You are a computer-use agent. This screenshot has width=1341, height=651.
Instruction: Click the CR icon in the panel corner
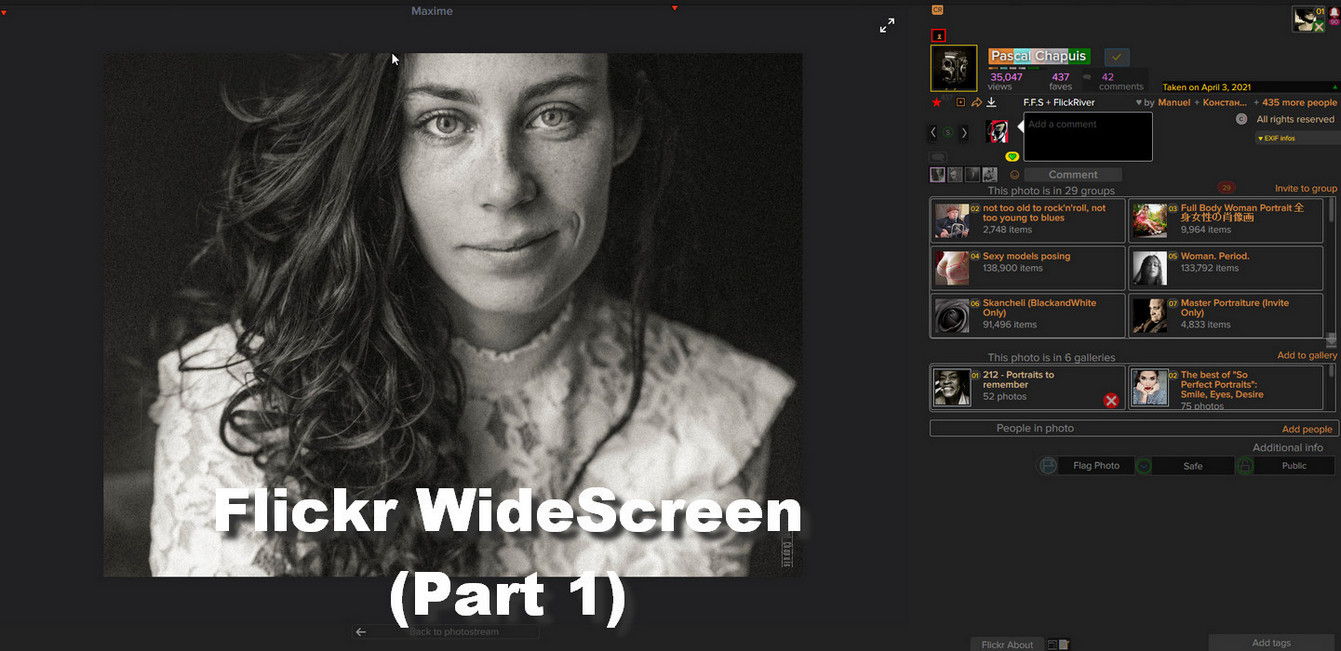(x=937, y=9)
